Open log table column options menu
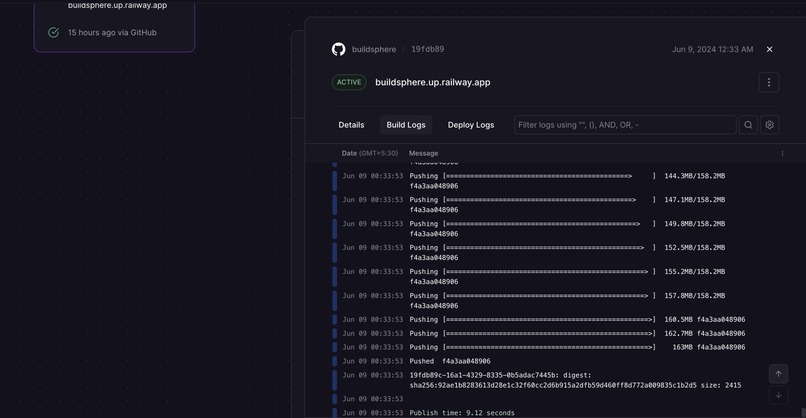The height and width of the screenshot is (418, 806). point(782,153)
